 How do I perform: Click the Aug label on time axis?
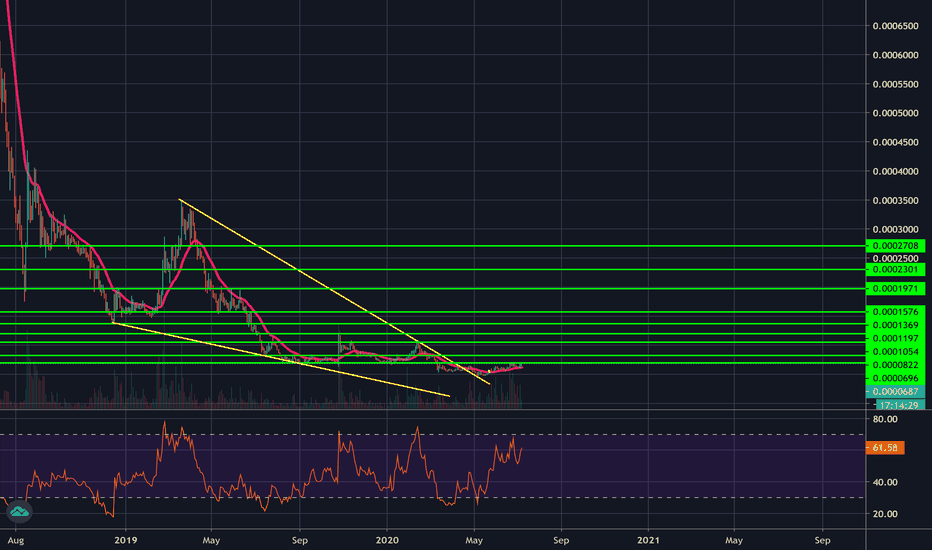pos(15,540)
